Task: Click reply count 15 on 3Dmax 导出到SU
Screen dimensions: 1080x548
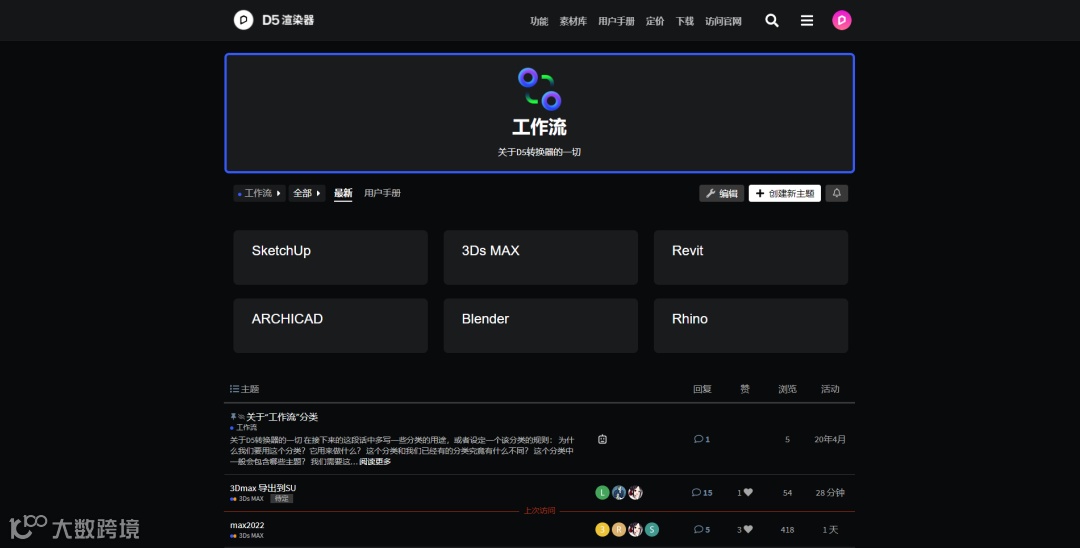Action: (x=702, y=492)
